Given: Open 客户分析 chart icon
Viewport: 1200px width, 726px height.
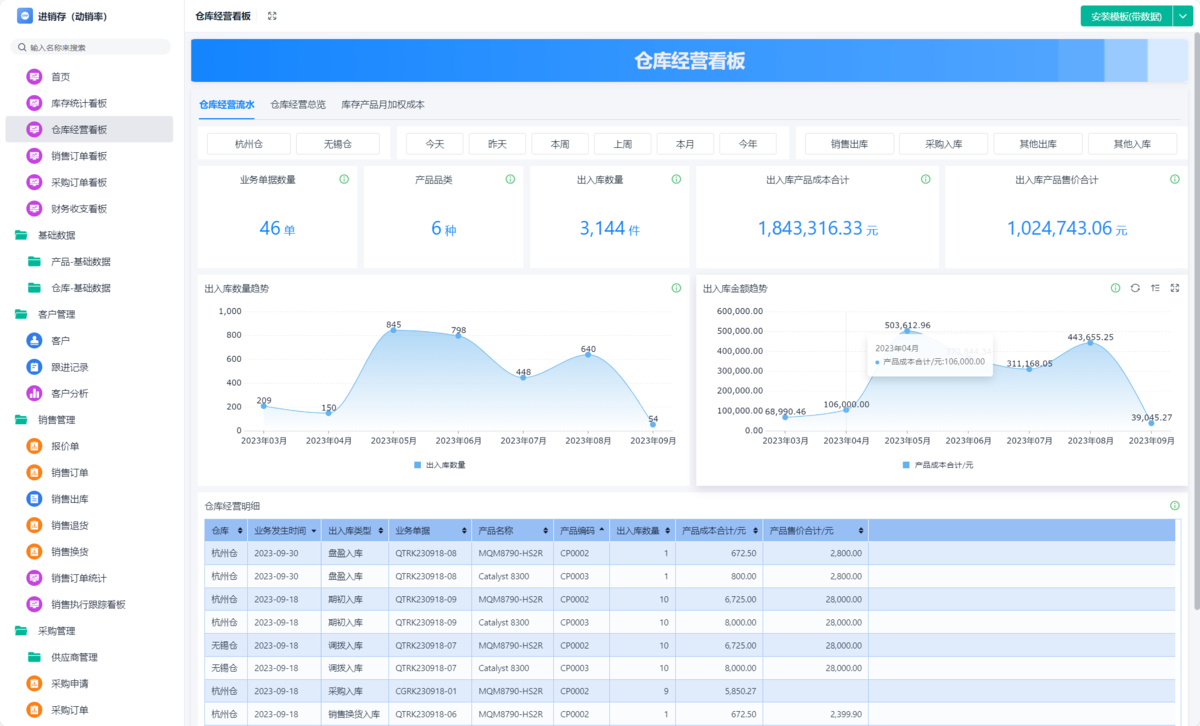Looking at the screenshot, I should 34,393.
